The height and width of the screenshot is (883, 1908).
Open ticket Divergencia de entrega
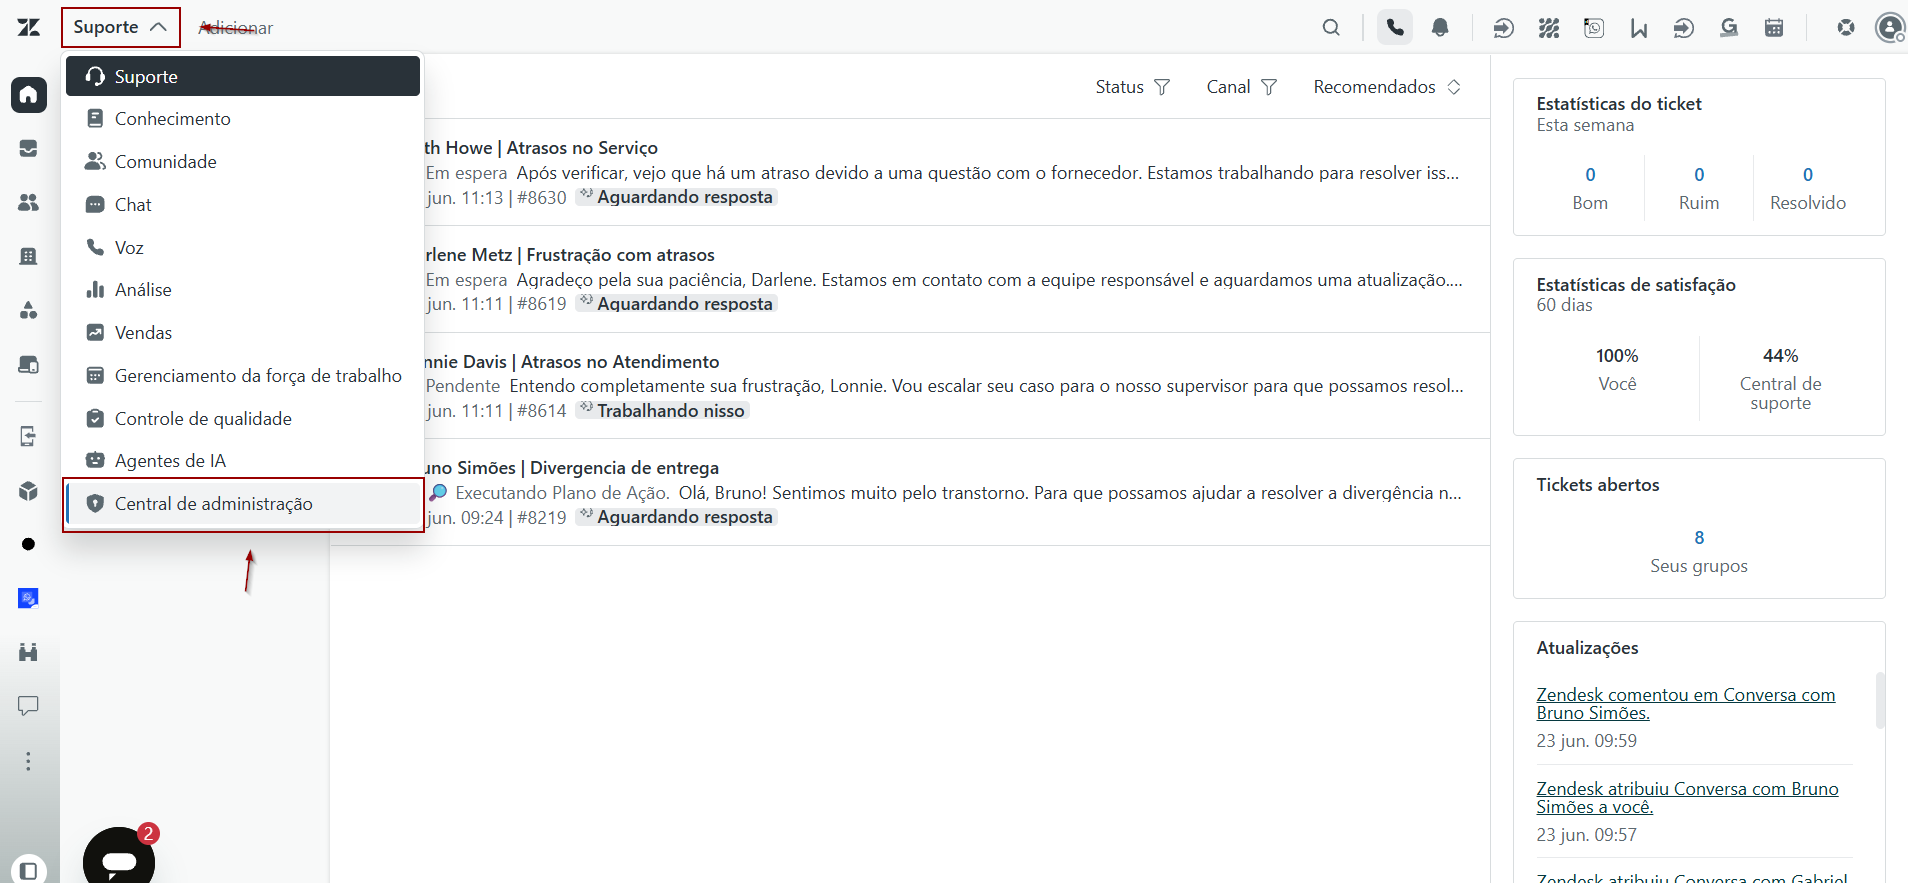tap(624, 468)
